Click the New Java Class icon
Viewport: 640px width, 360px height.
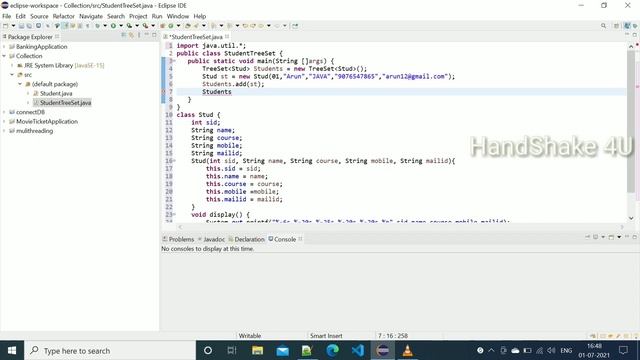(x=171, y=26)
